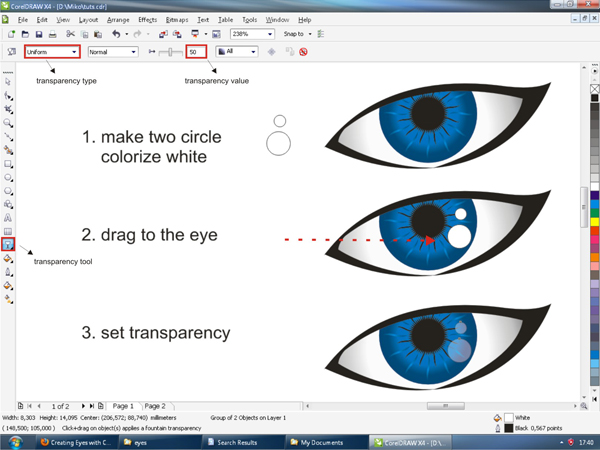Click the horizontal scrollbar thumb
The height and width of the screenshot is (450, 600).
[446, 406]
